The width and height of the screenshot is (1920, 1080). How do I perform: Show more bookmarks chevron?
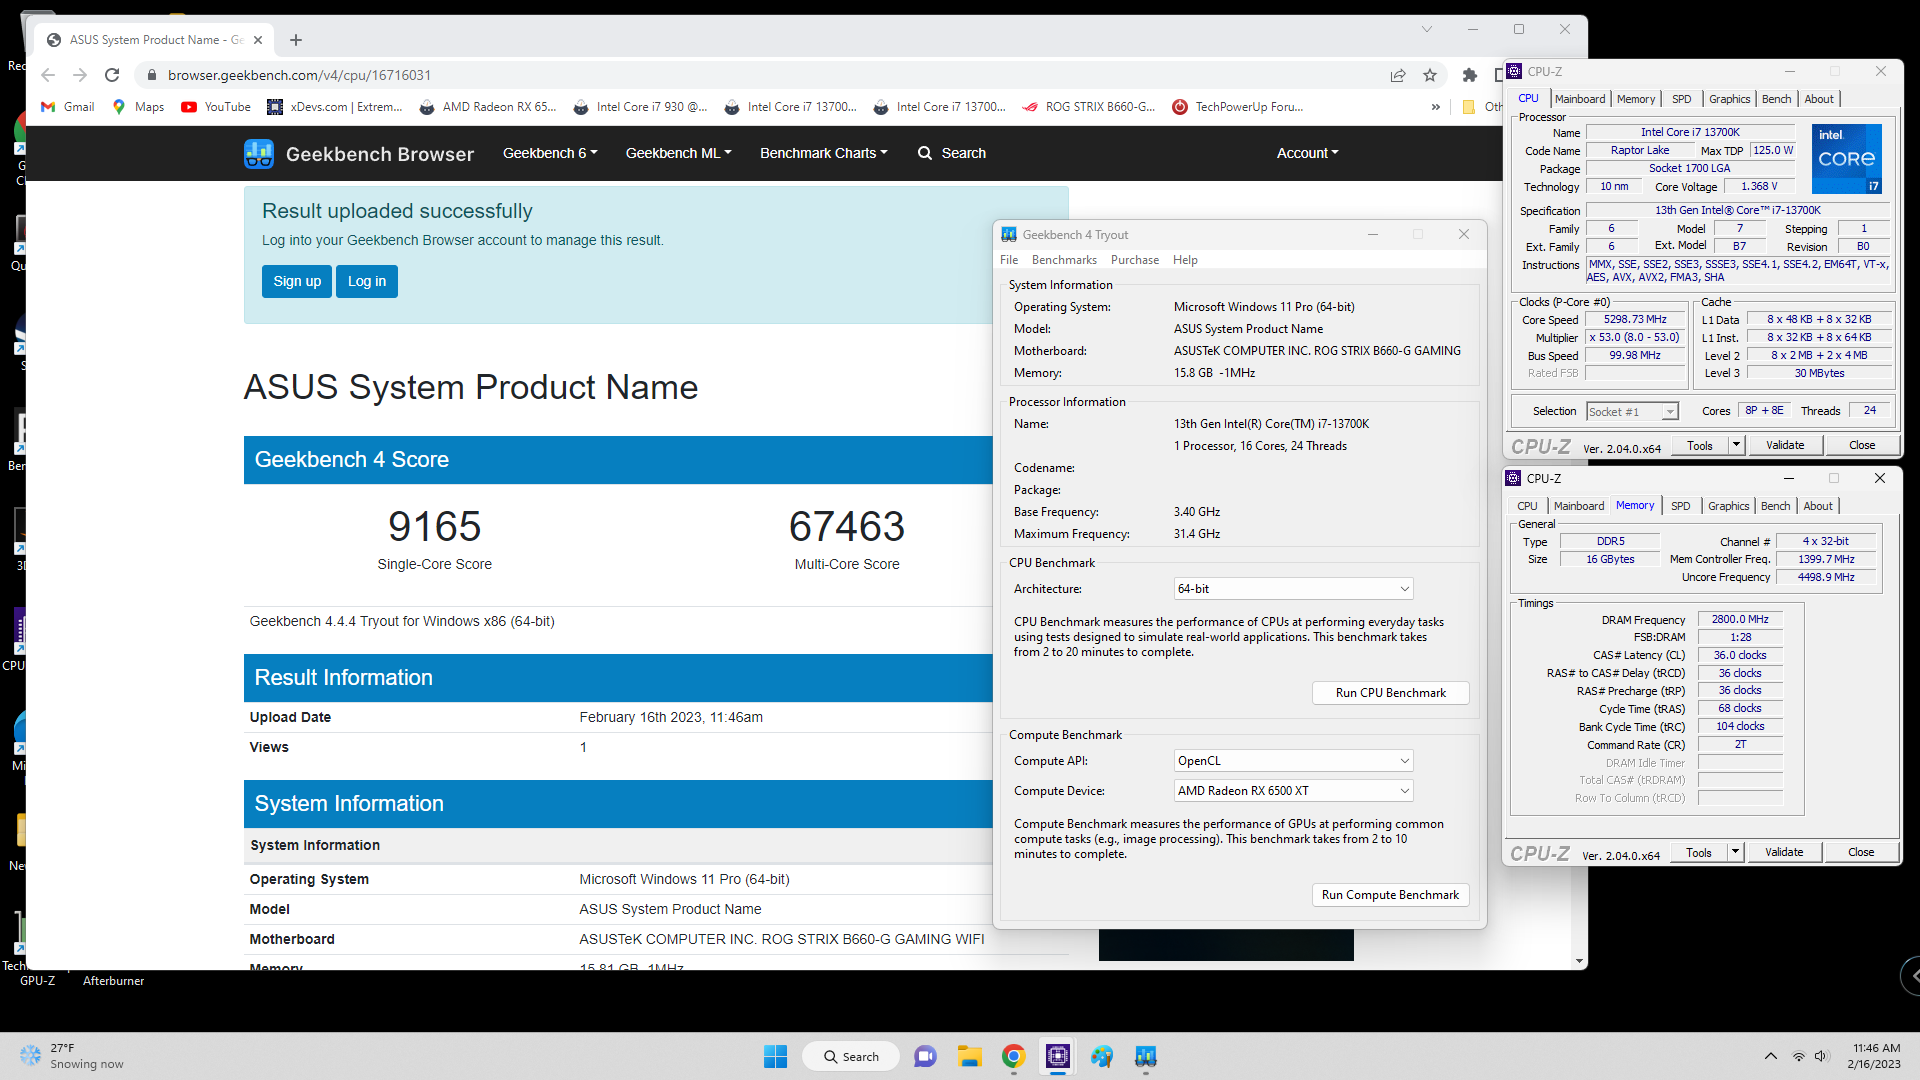[1436, 107]
